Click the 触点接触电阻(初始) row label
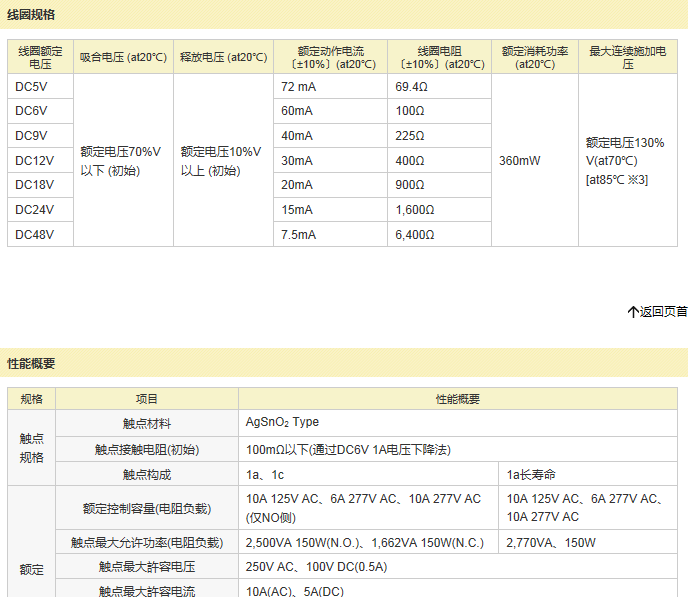688x597 pixels. (x=147, y=449)
